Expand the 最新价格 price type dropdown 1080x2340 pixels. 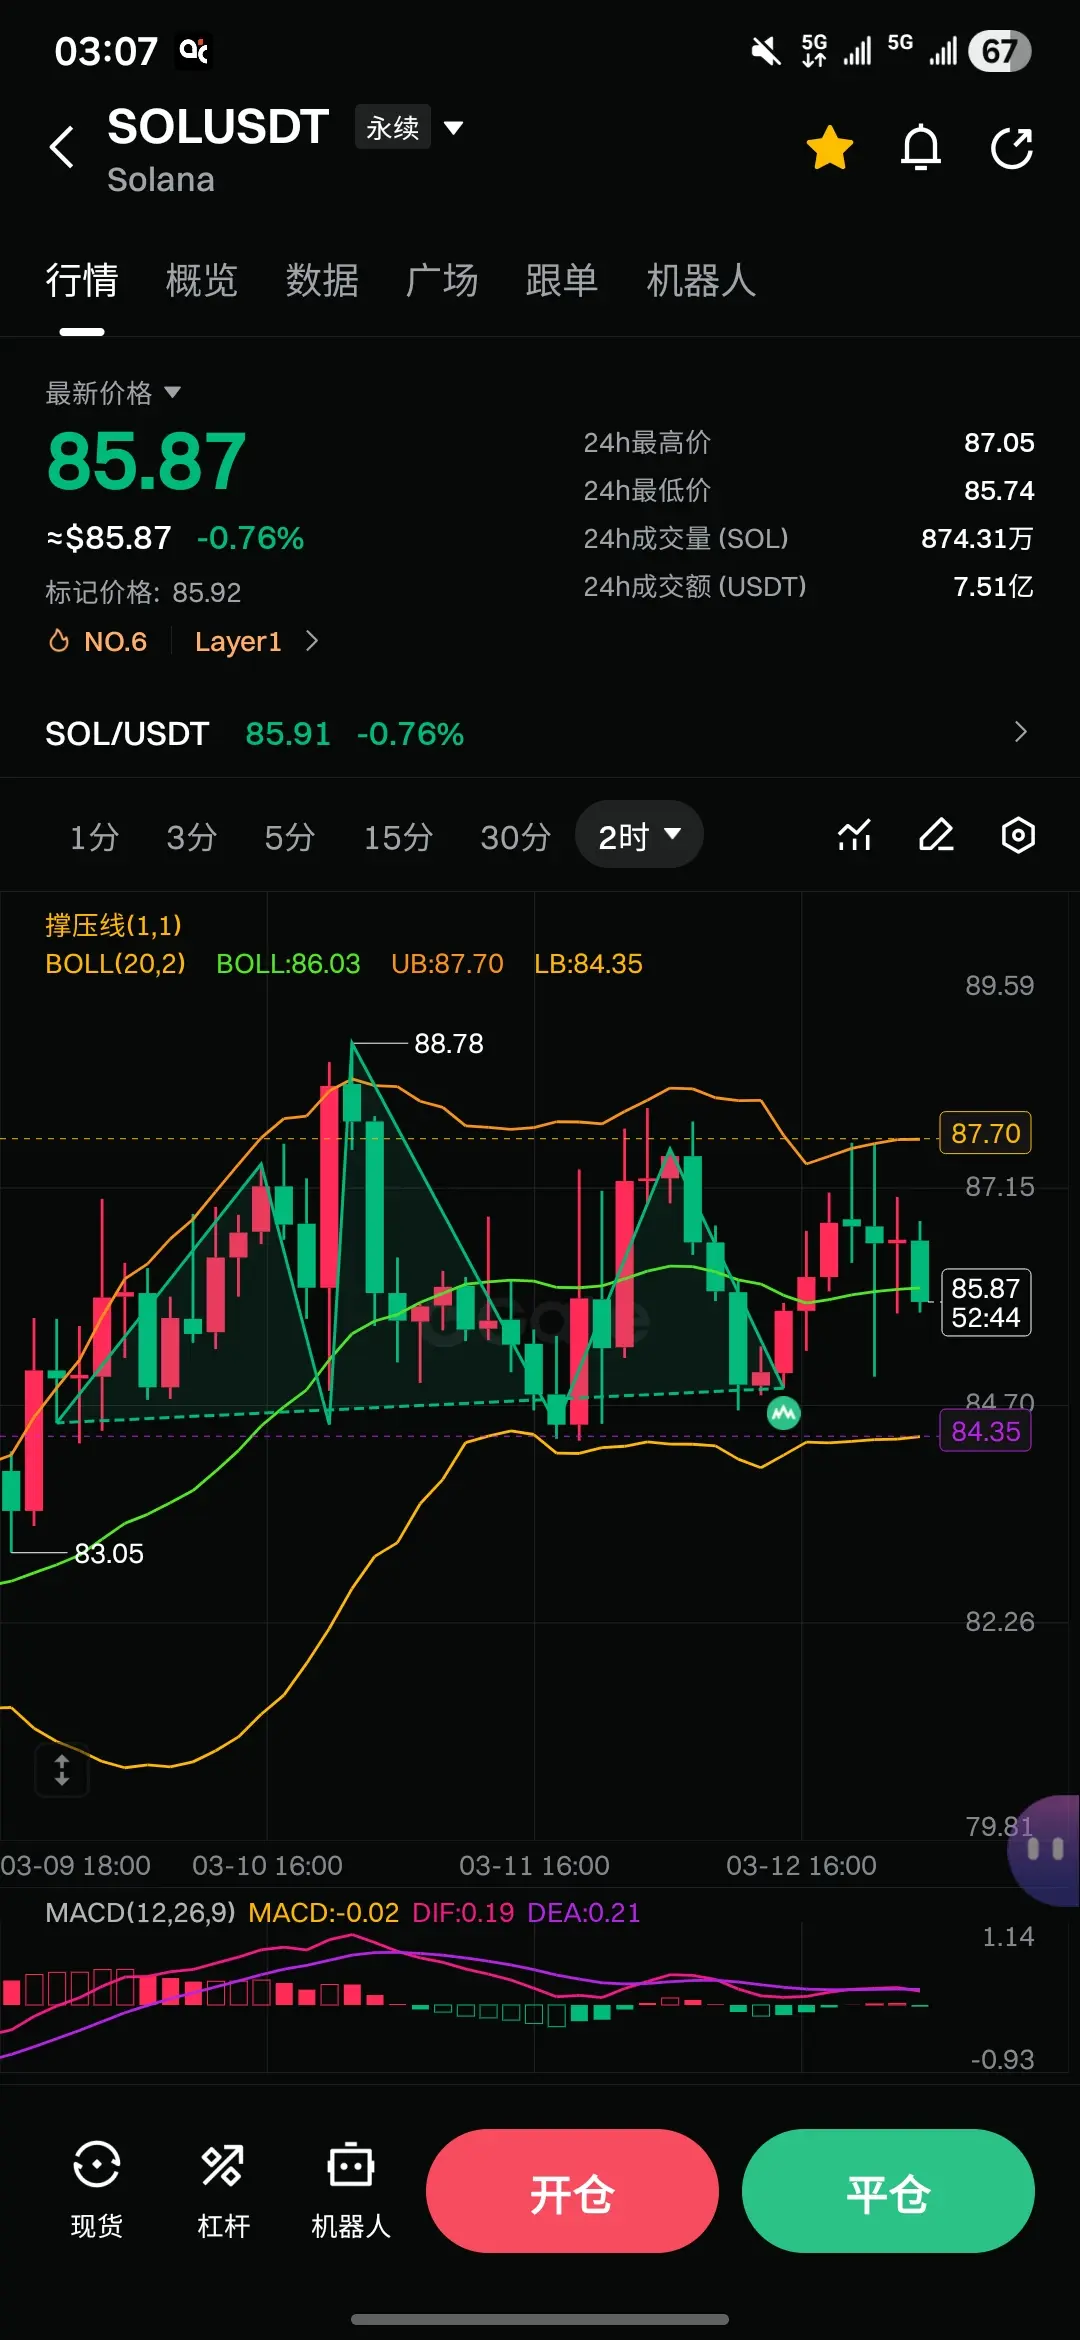(x=113, y=392)
